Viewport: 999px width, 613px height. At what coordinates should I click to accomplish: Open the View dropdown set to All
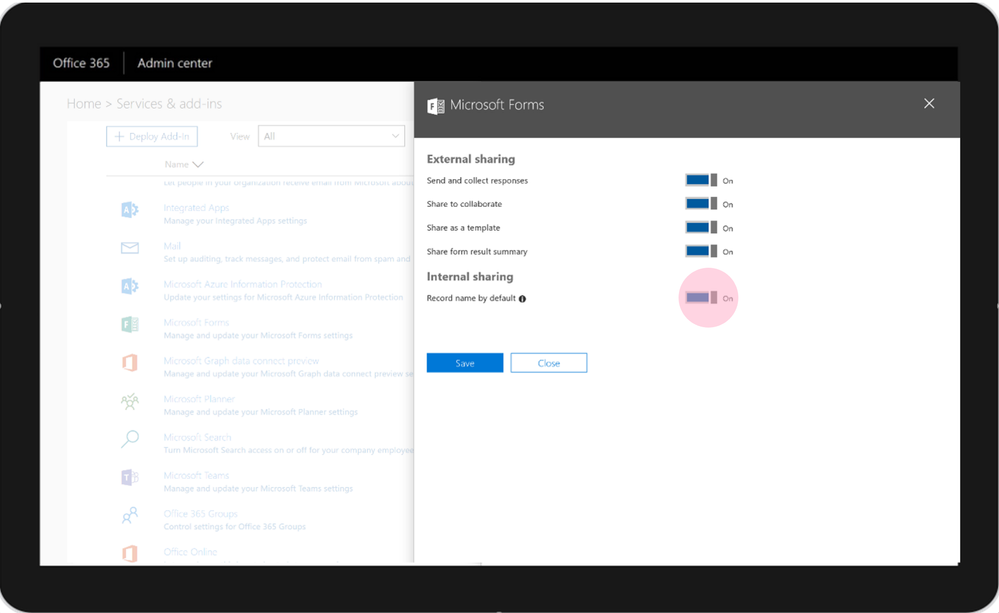pyautogui.click(x=331, y=136)
